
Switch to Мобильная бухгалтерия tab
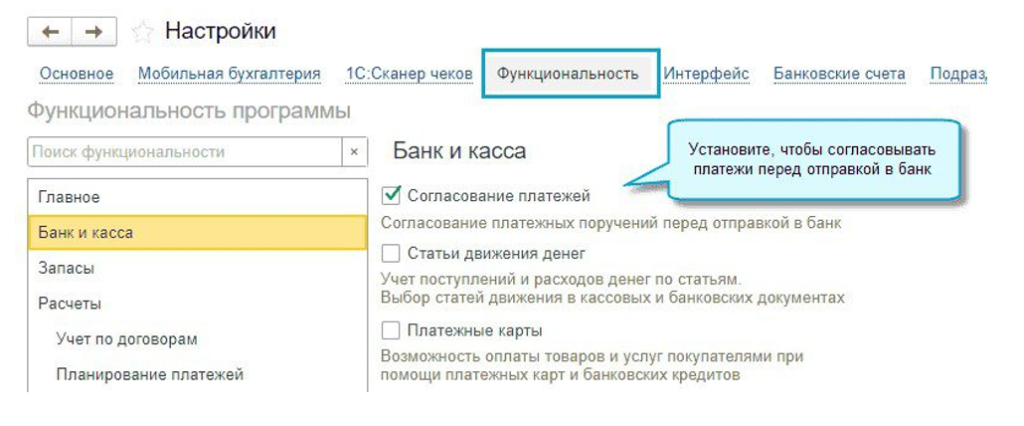pos(229,74)
